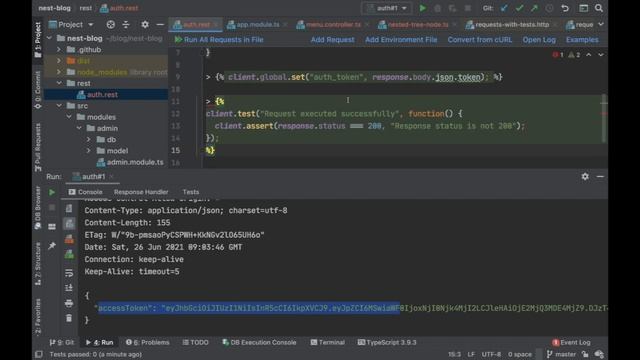Click the warning indicator showing 2

pos(574,55)
